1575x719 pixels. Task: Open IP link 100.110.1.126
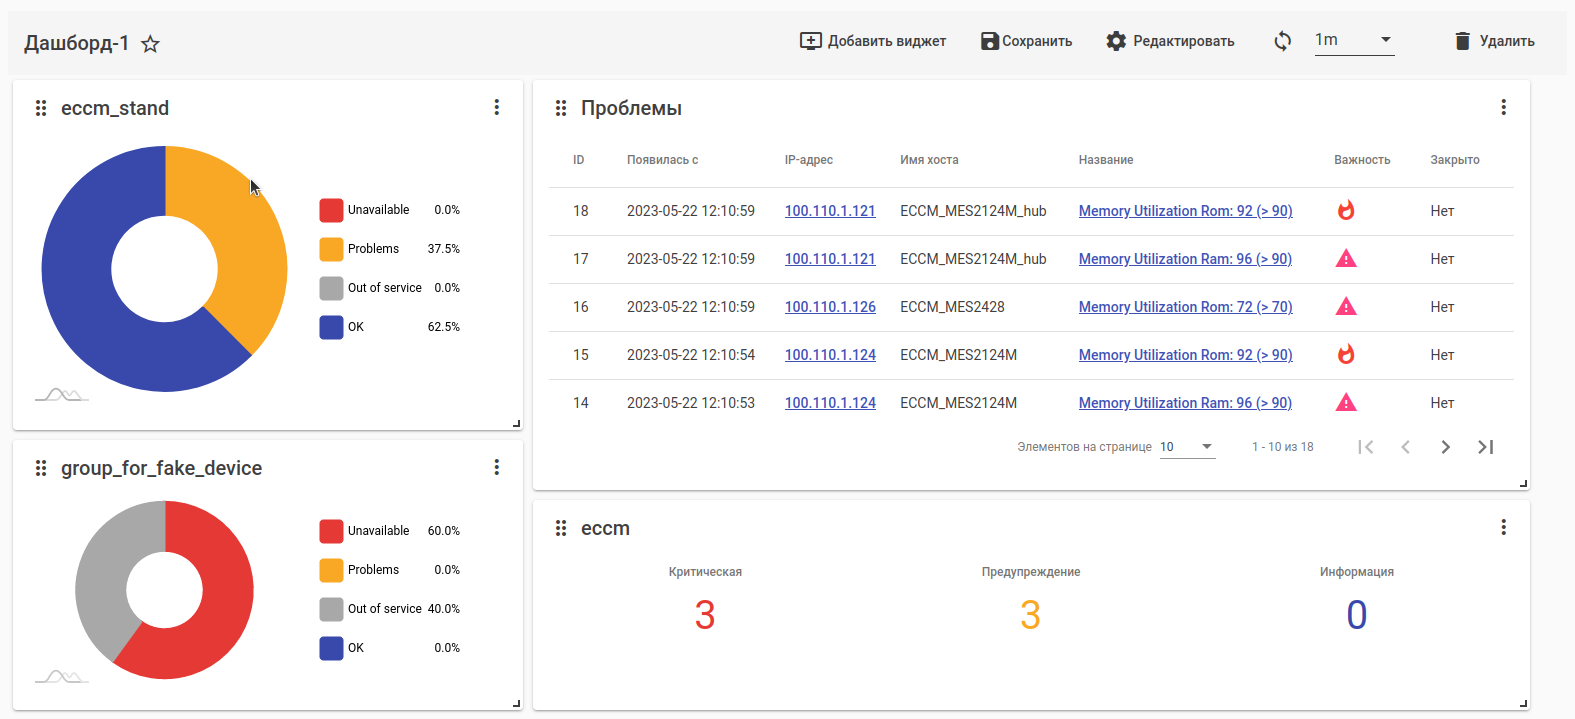point(830,307)
